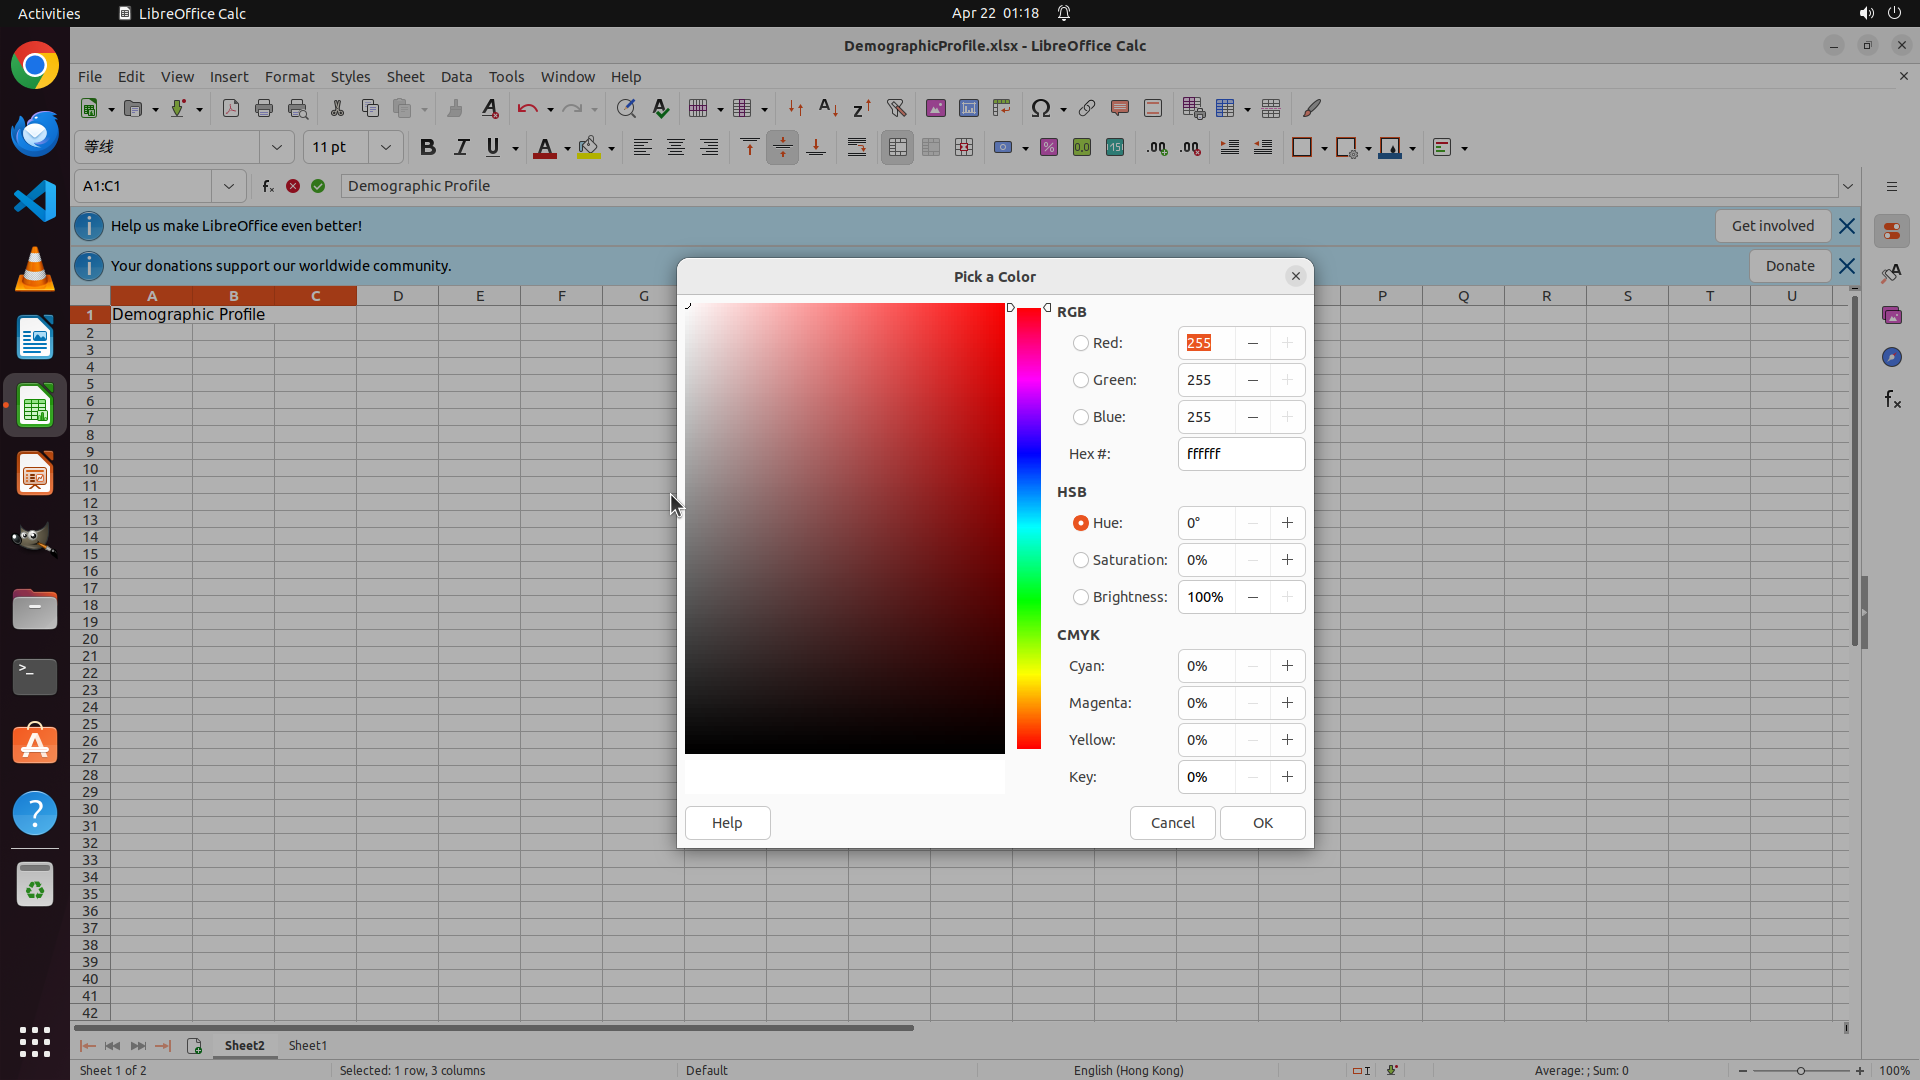Viewport: 1920px width, 1080px height.
Task: Click the Insert Chart icon
Action: [x=968, y=108]
